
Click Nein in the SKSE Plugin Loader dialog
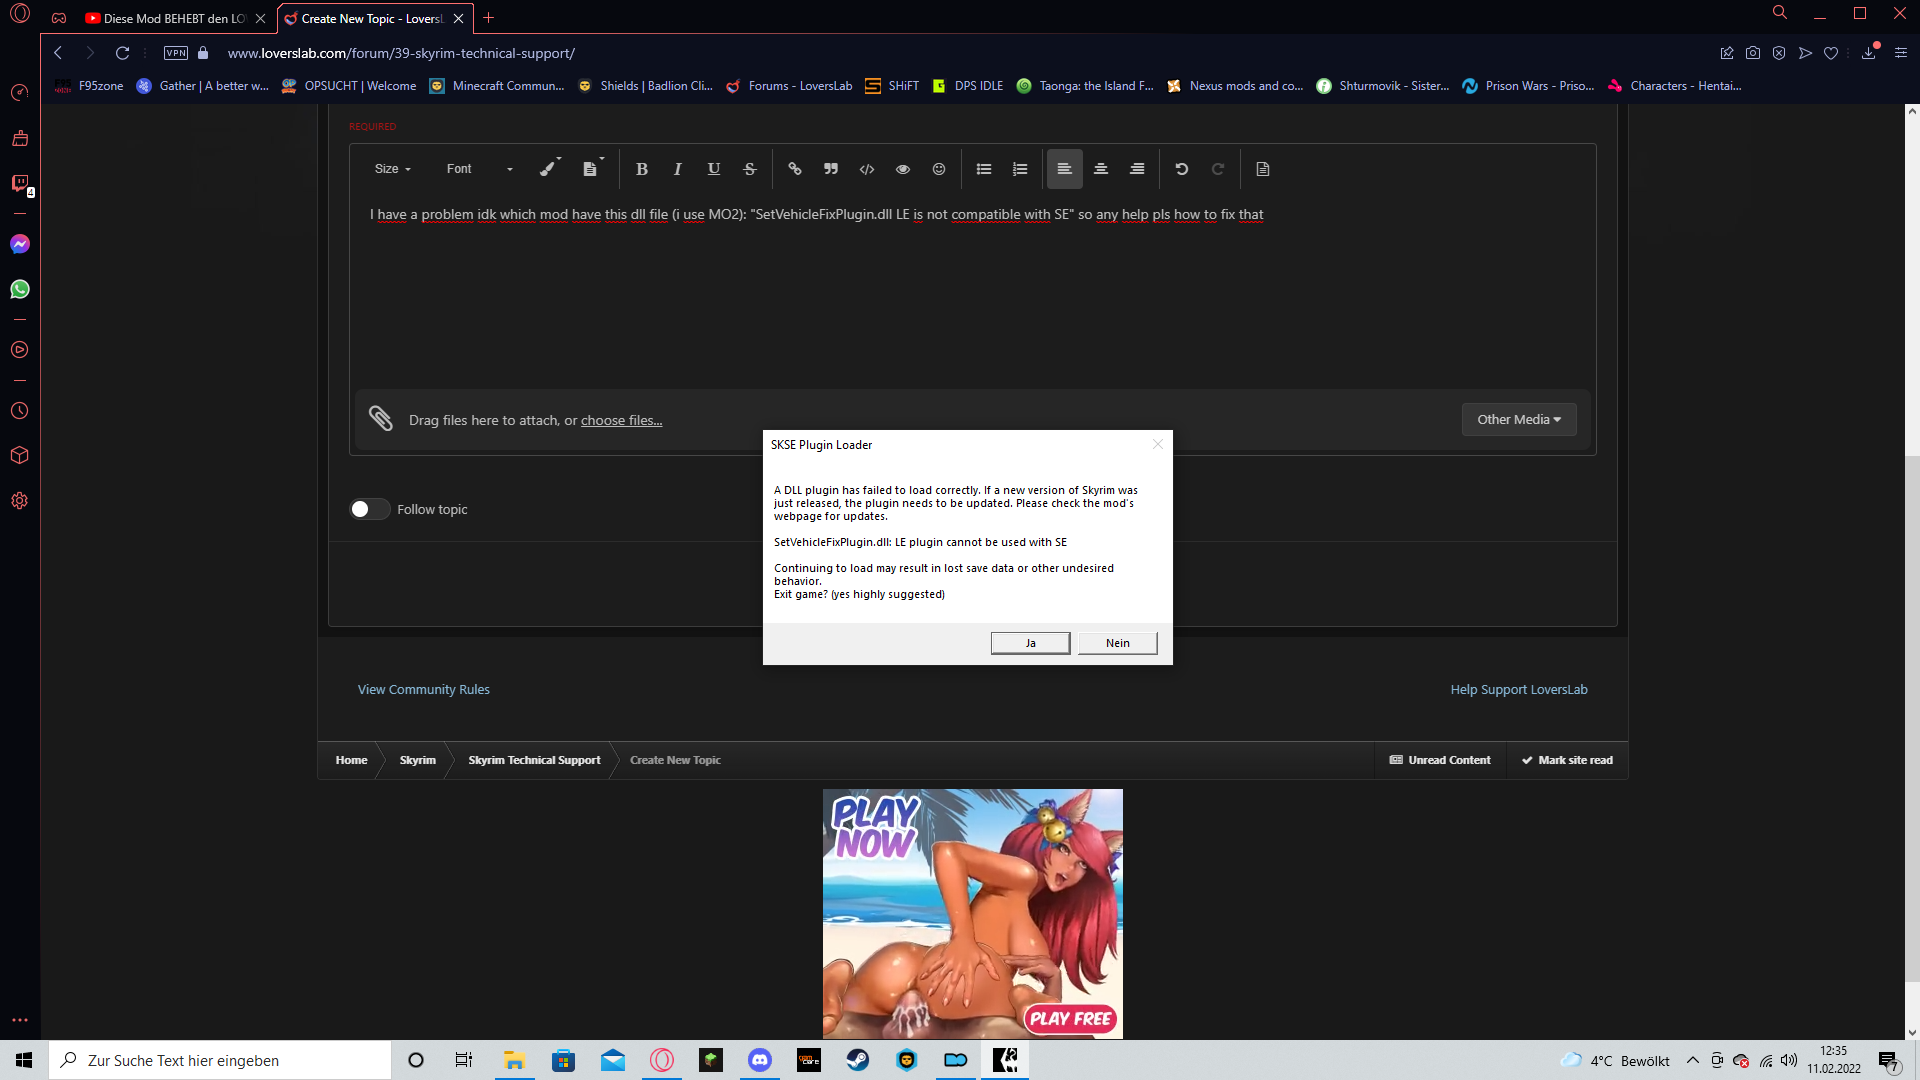click(1118, 643)
